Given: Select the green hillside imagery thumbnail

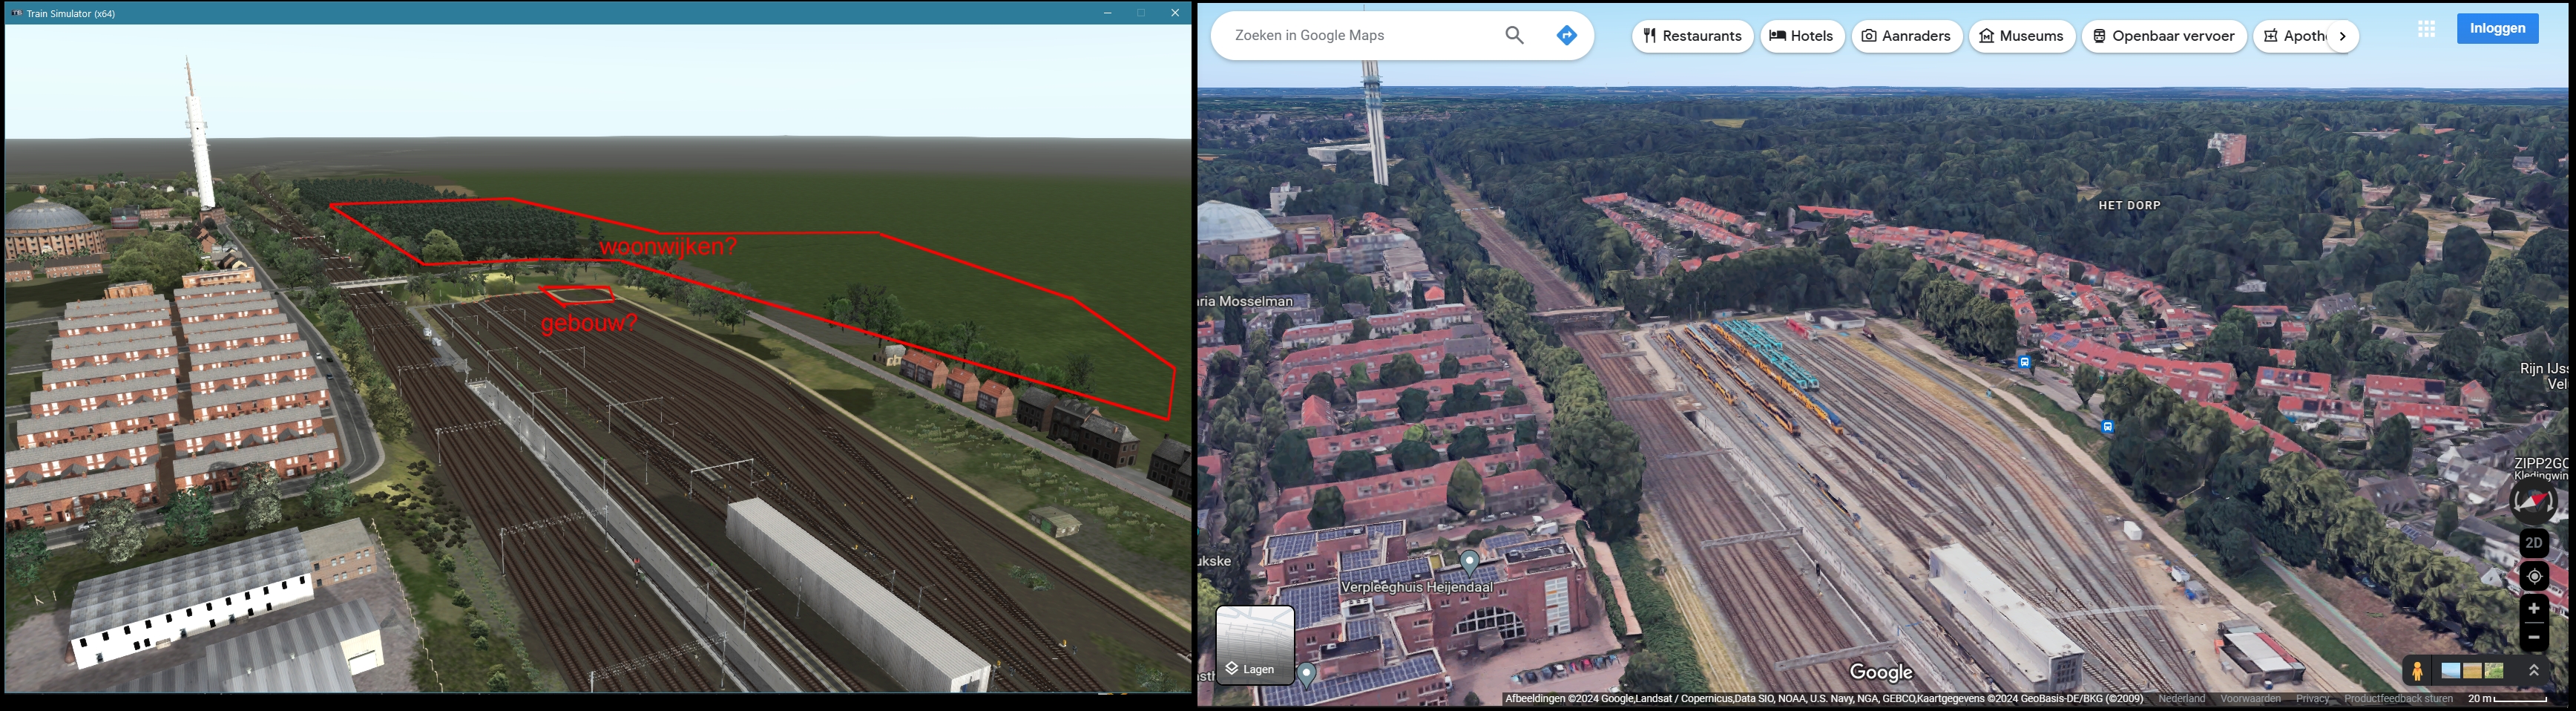Looking at the screenshot, I should pyautogui.click(x=2494, y=671).
